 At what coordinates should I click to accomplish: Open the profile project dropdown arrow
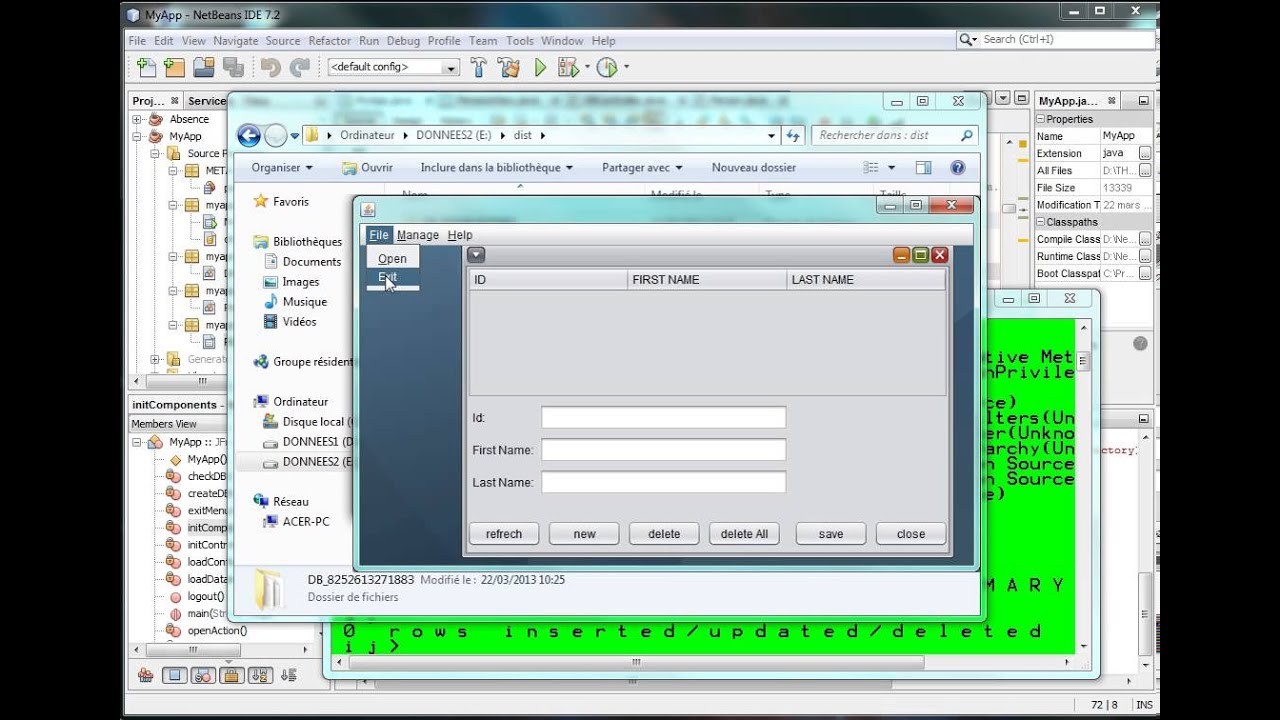(626, 67)
